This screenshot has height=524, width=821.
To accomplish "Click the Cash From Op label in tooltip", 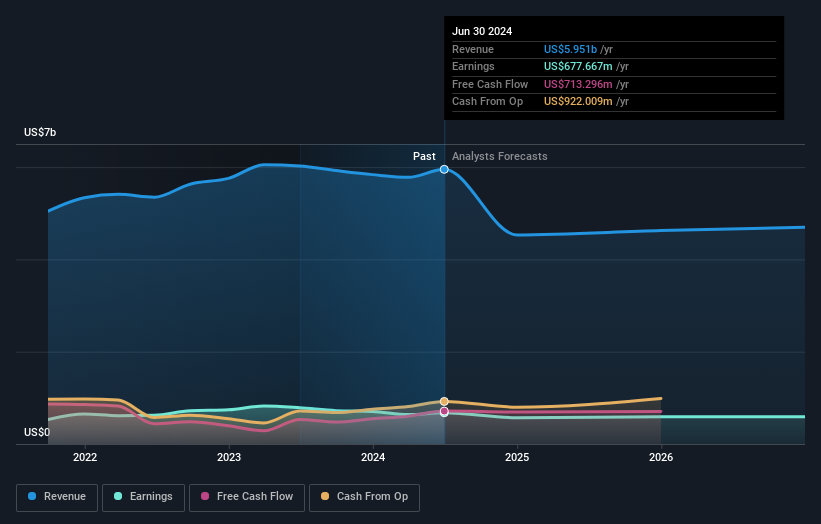I will [487, 102].
